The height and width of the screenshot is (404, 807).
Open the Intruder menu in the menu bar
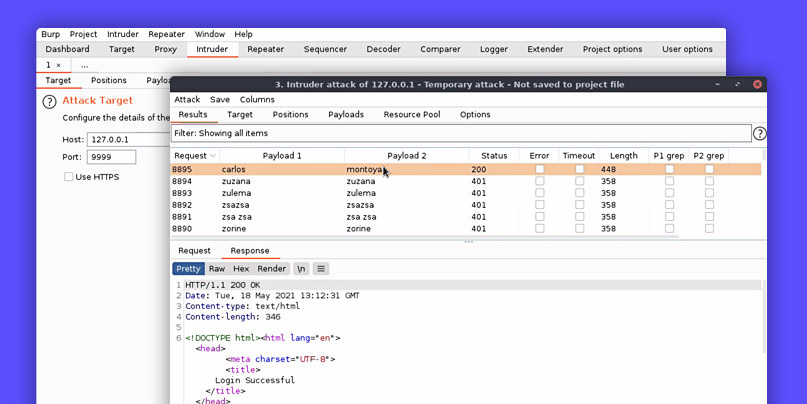tap(122, 34)
